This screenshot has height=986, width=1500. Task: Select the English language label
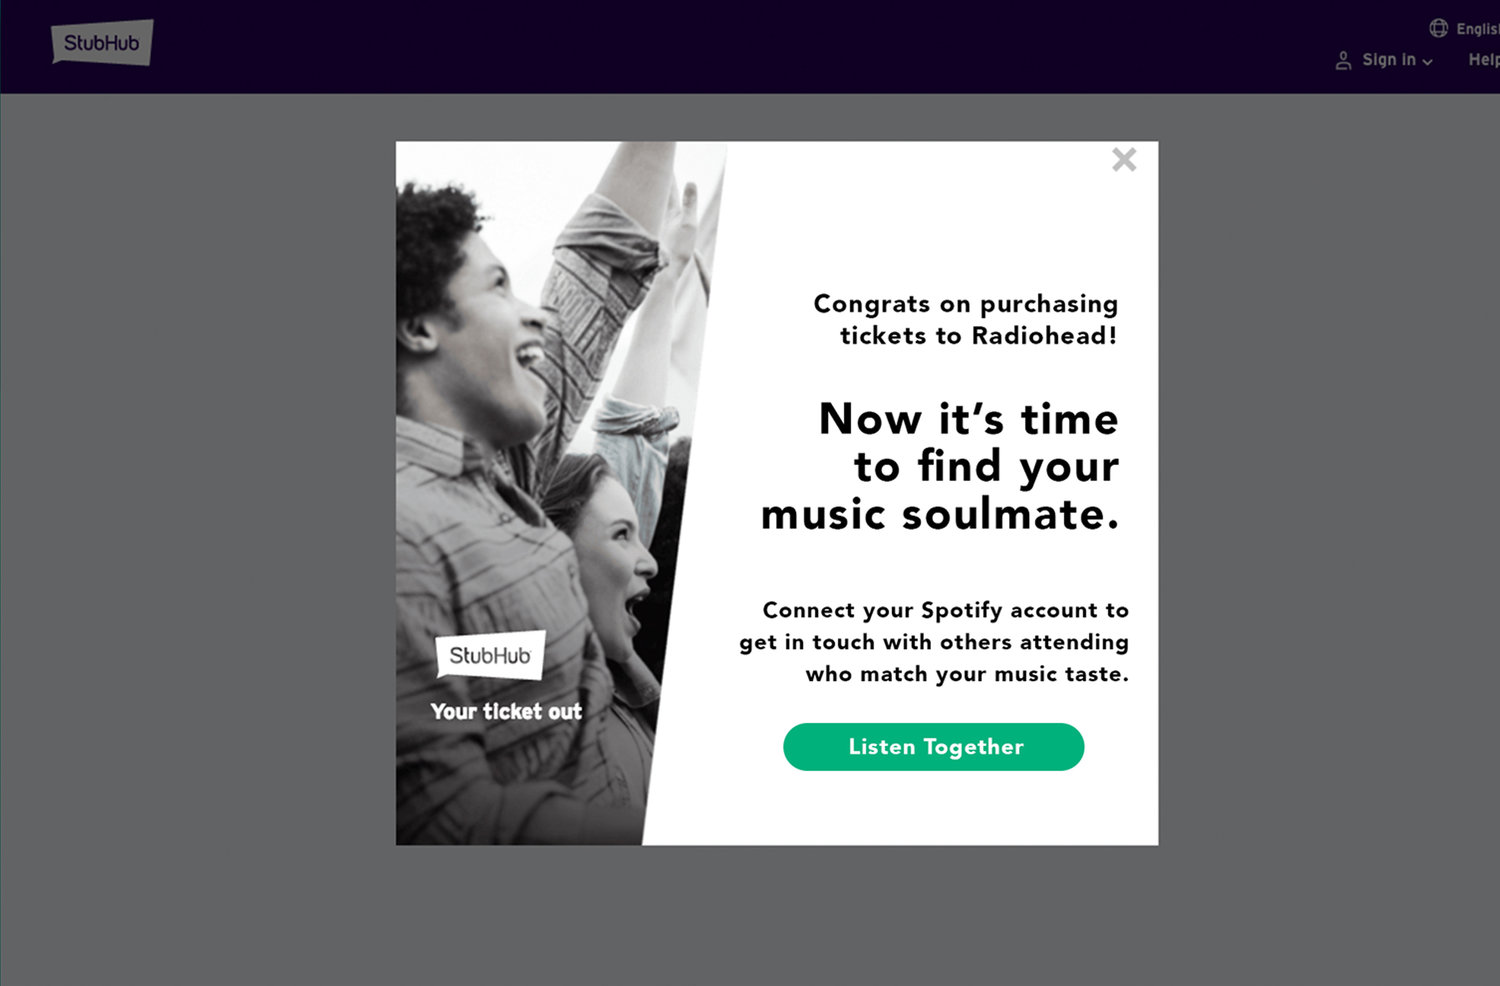(1477, 29)
